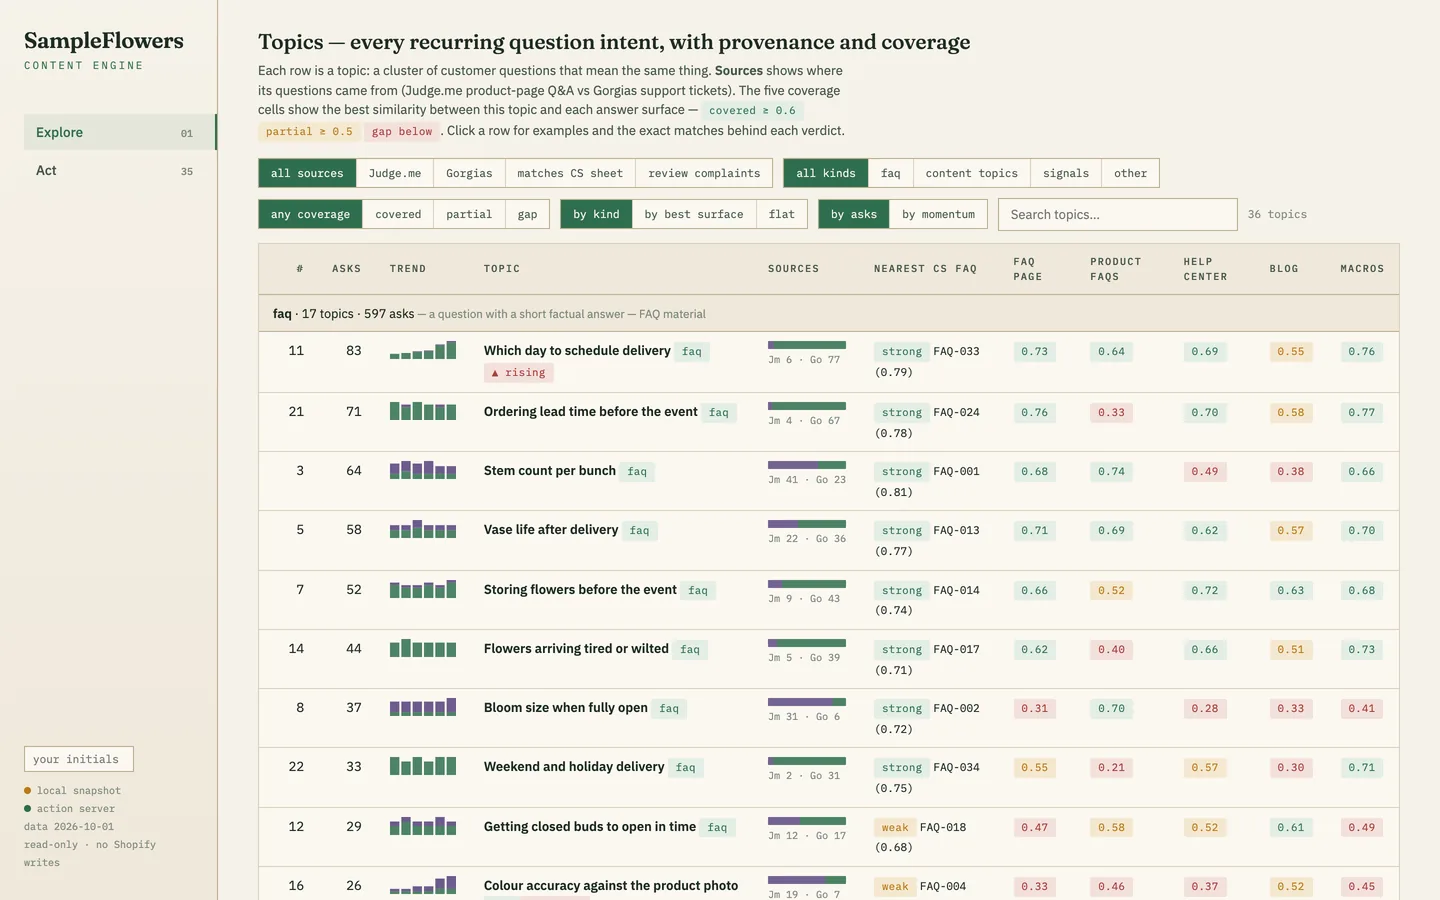Click weak badge beside FAQ-018
This screenshot has width=1440, height=900.
tap(895, 827)
